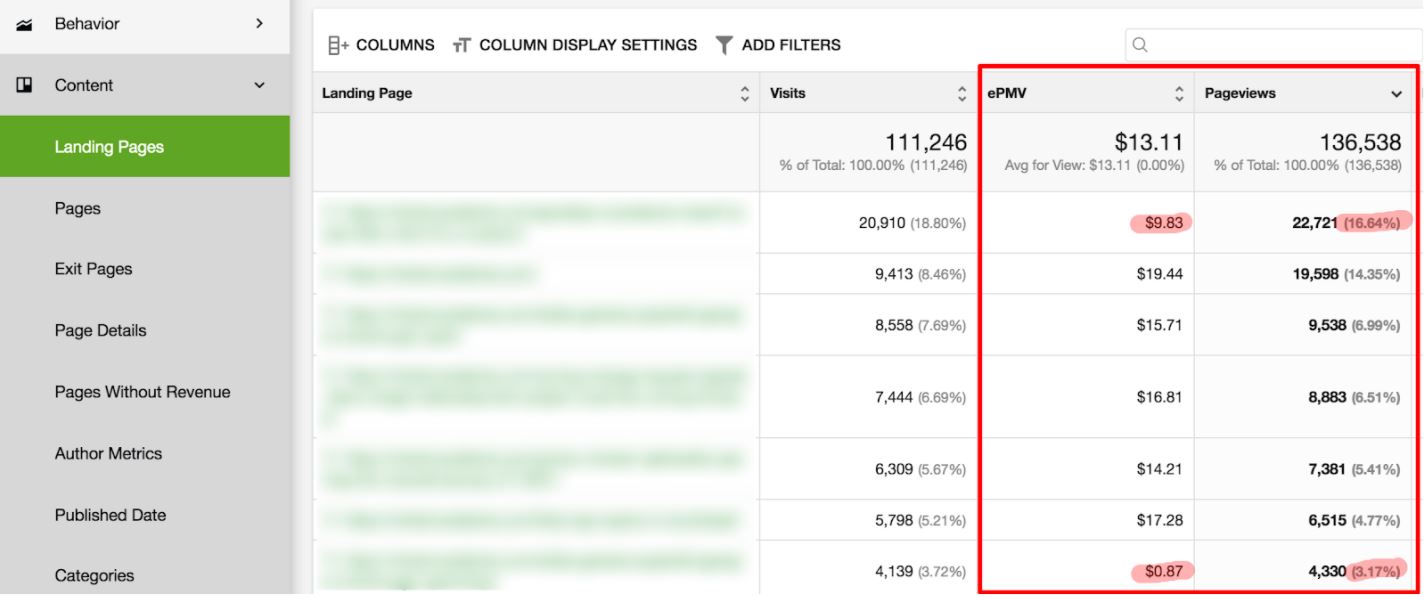Click the Columns add icon

(x=337, y=45)
